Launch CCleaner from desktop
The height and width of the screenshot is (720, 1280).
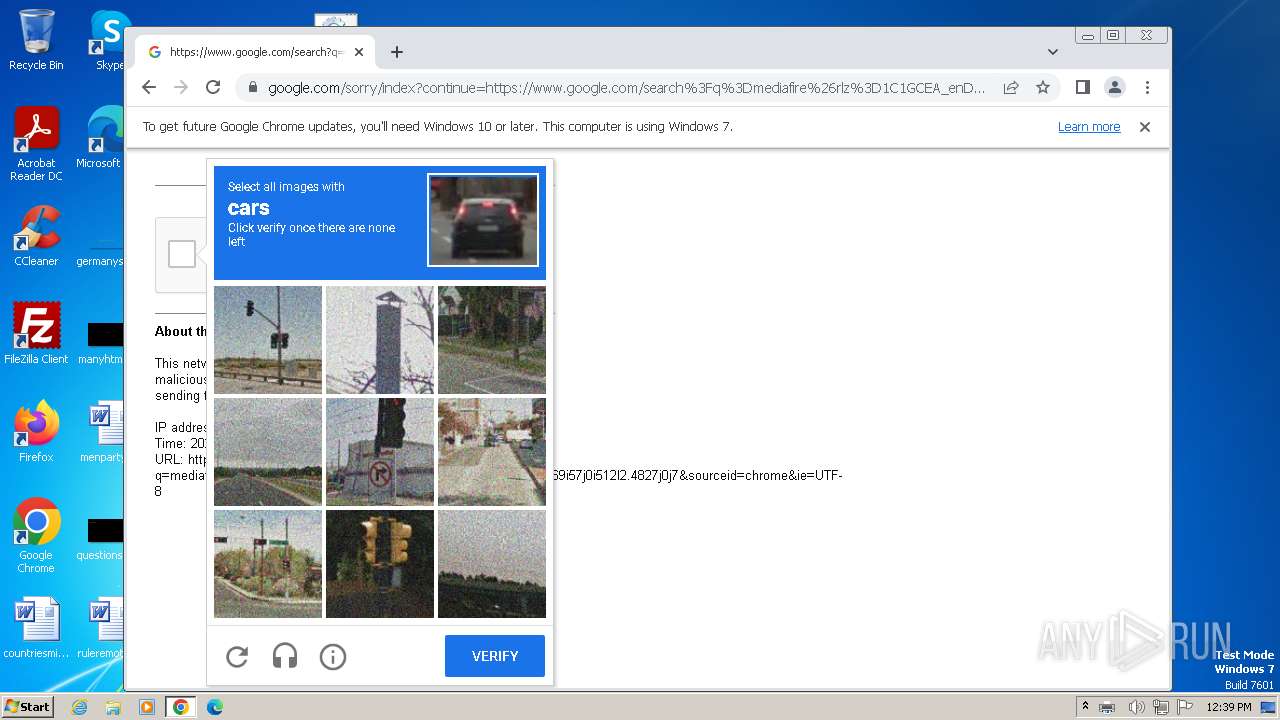point(36,235)
